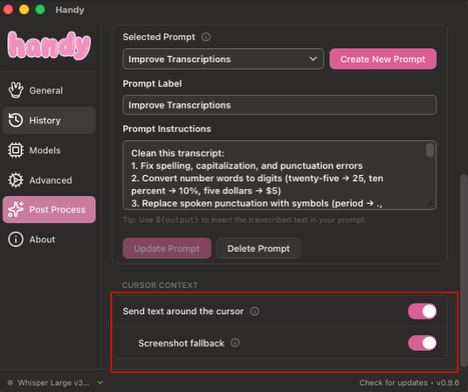Select the Models chip icon
Screen dimensions: 468x392
[x=16, y=150]
